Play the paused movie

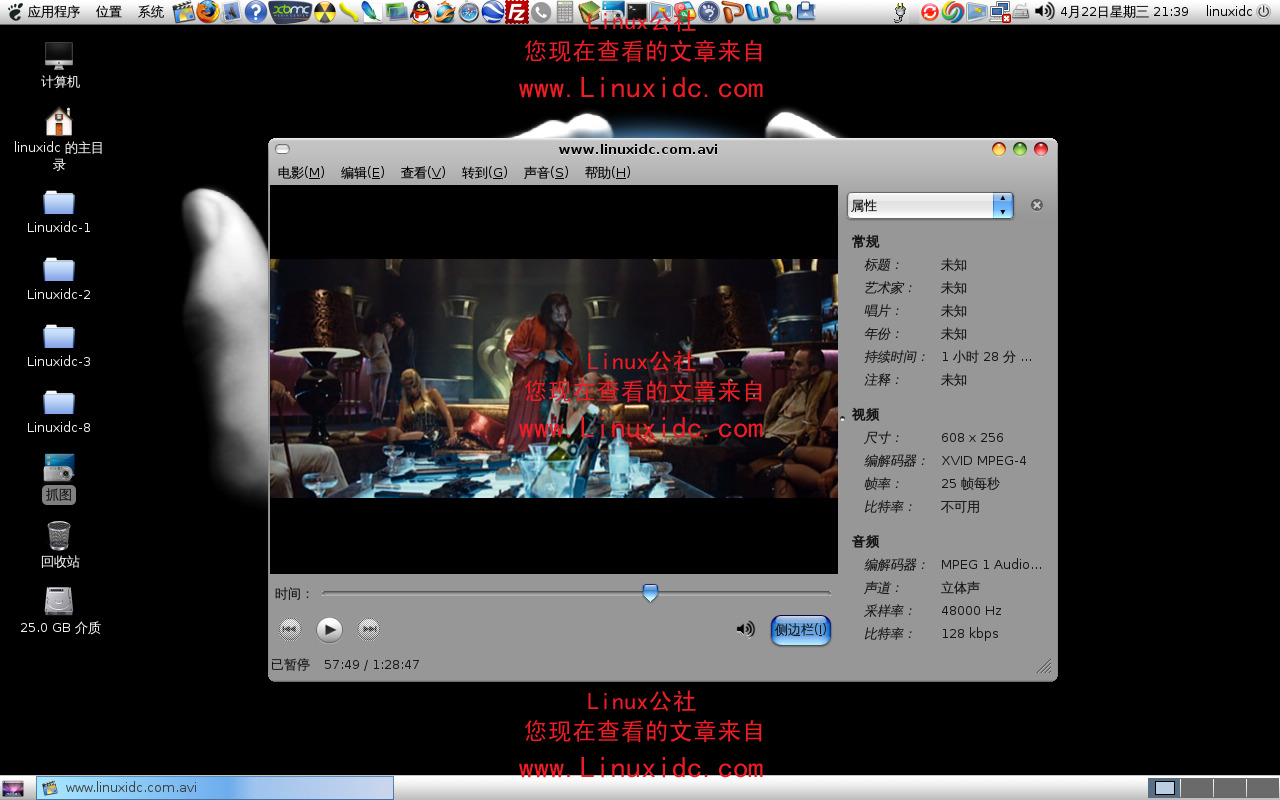click(x=329, y=629)
